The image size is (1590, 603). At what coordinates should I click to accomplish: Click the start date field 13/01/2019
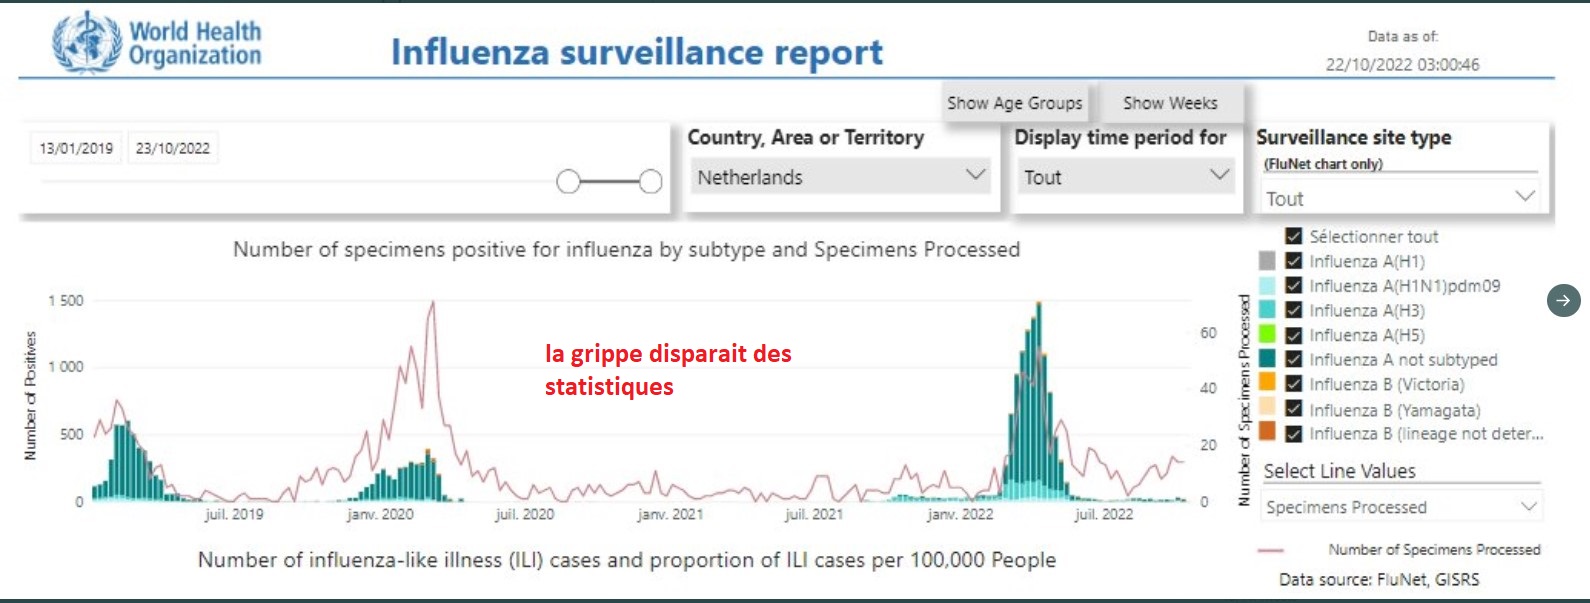[x=76, y=148]
